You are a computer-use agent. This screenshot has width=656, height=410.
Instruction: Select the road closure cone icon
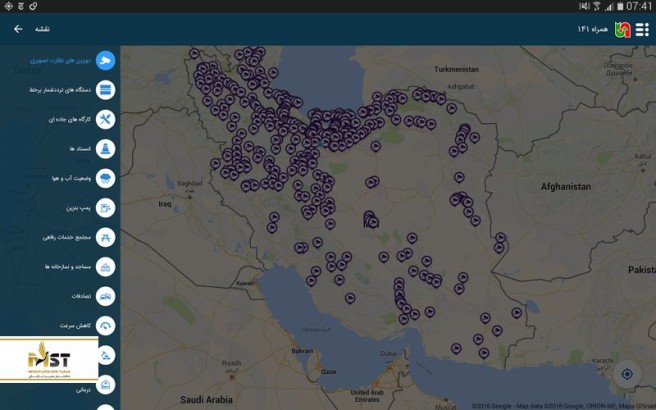tap(105, 149)
